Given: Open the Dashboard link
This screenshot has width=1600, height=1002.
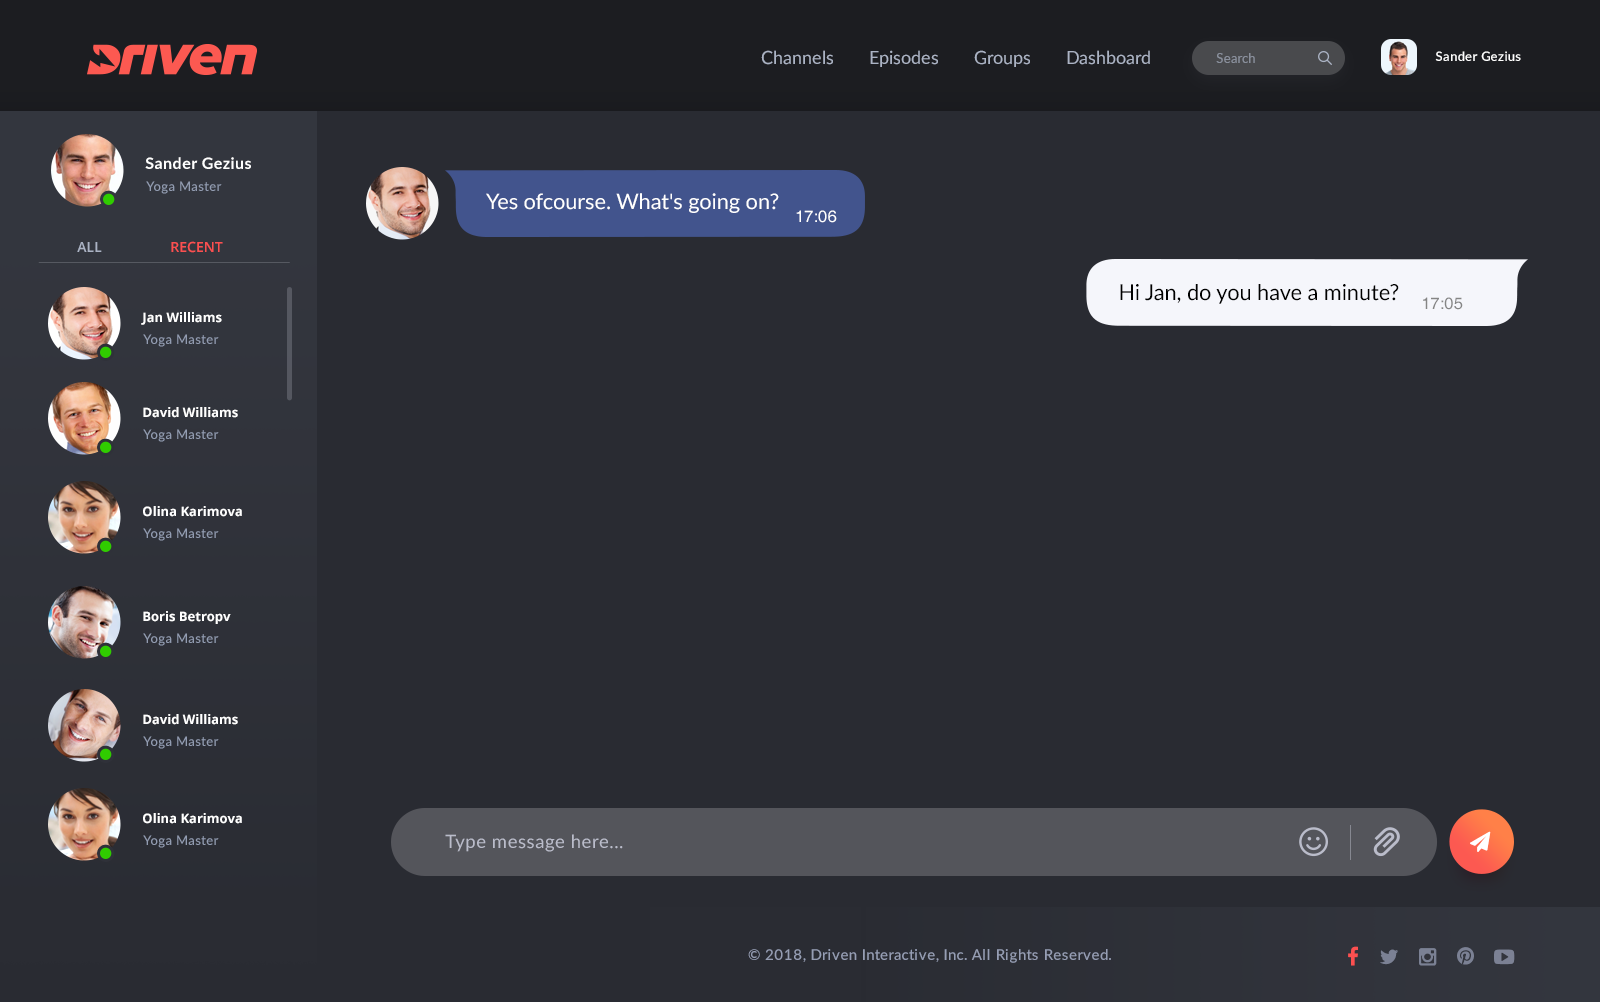Looking at the screenshot, I should pos(1108,58).
